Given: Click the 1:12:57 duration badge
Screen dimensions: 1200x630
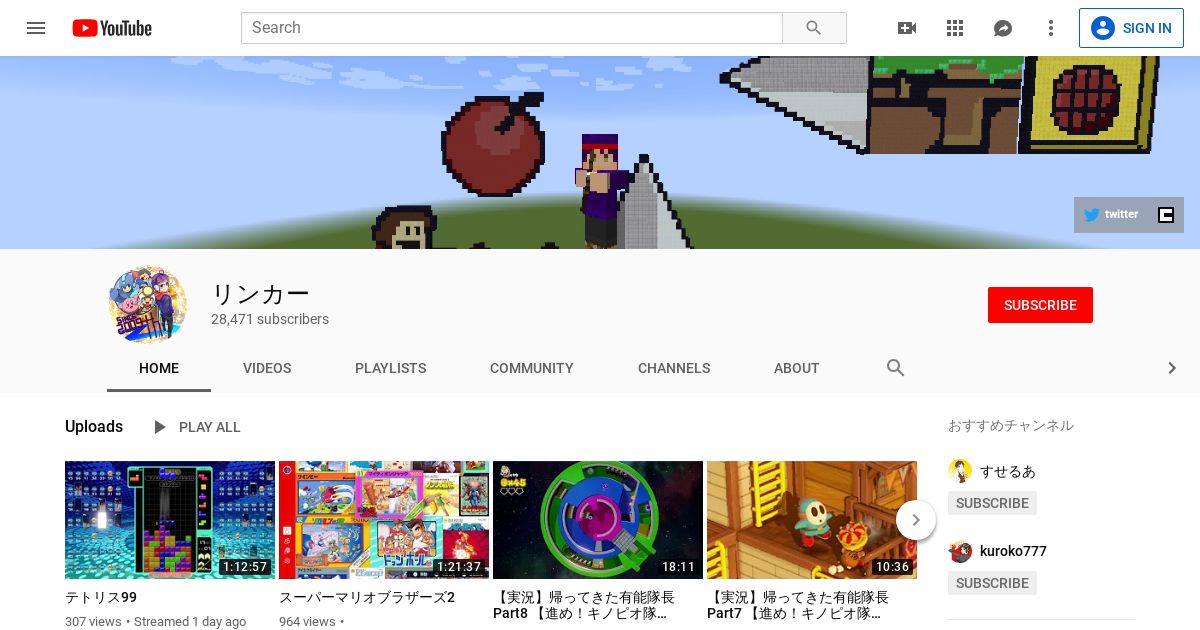Looking at the screenshot, I should coord(245,567).
